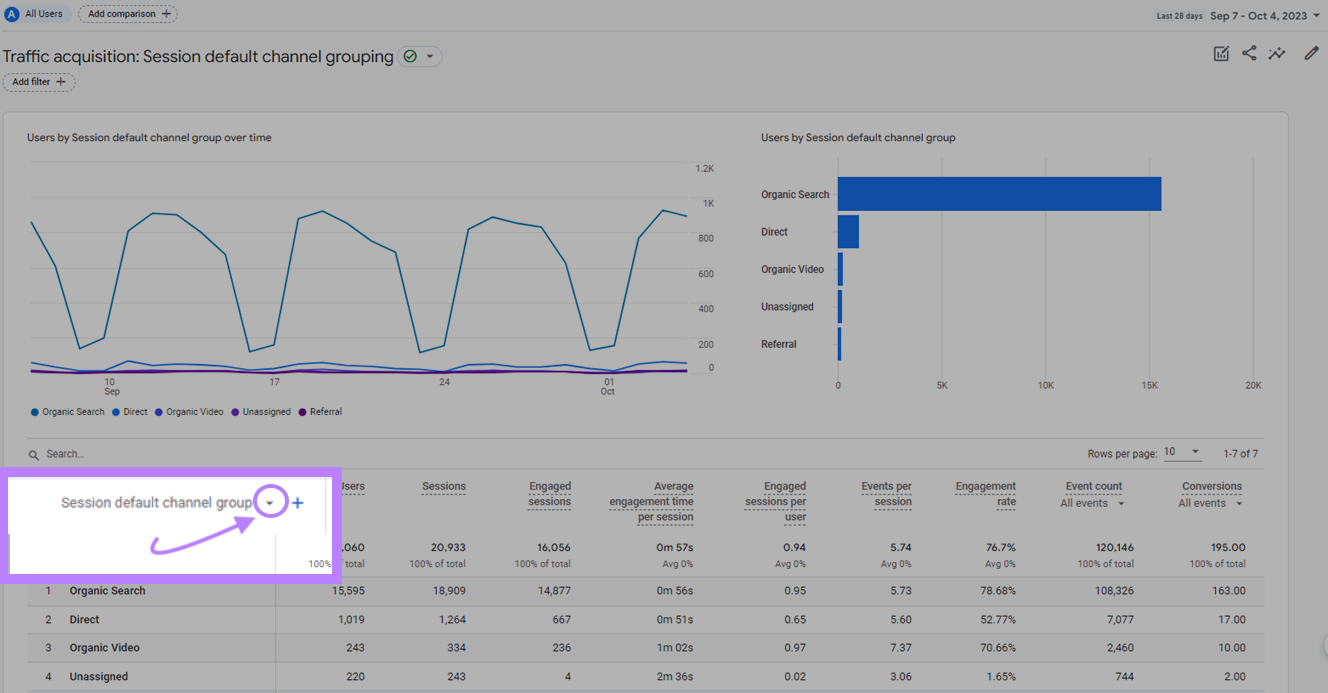Click the plus icon to add secondary dimension

point(297,503)
